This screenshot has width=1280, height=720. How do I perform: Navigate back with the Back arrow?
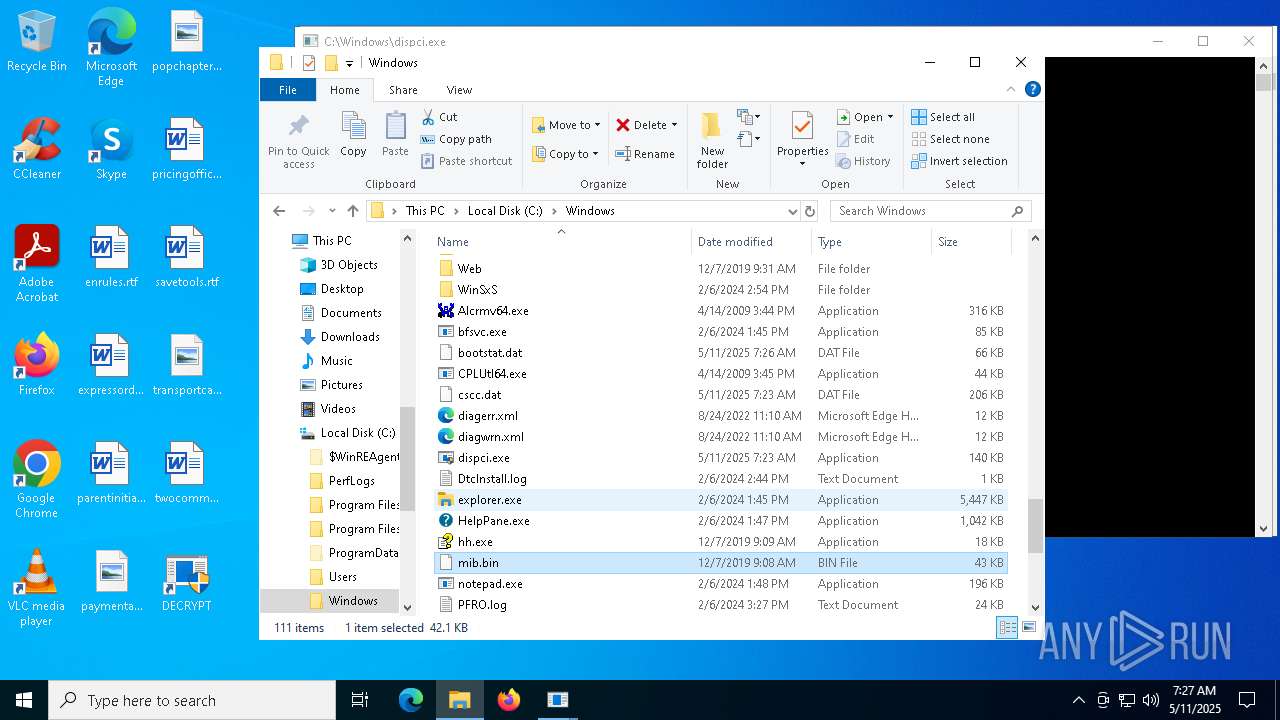click(279, 211)
